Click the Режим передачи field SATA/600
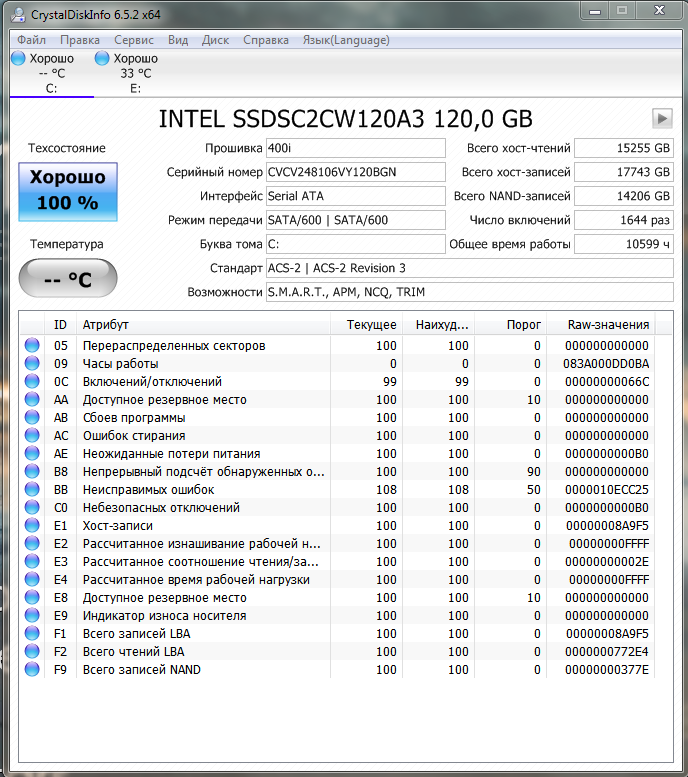Viewport: 688px width, 777px height. pos(355,220)
